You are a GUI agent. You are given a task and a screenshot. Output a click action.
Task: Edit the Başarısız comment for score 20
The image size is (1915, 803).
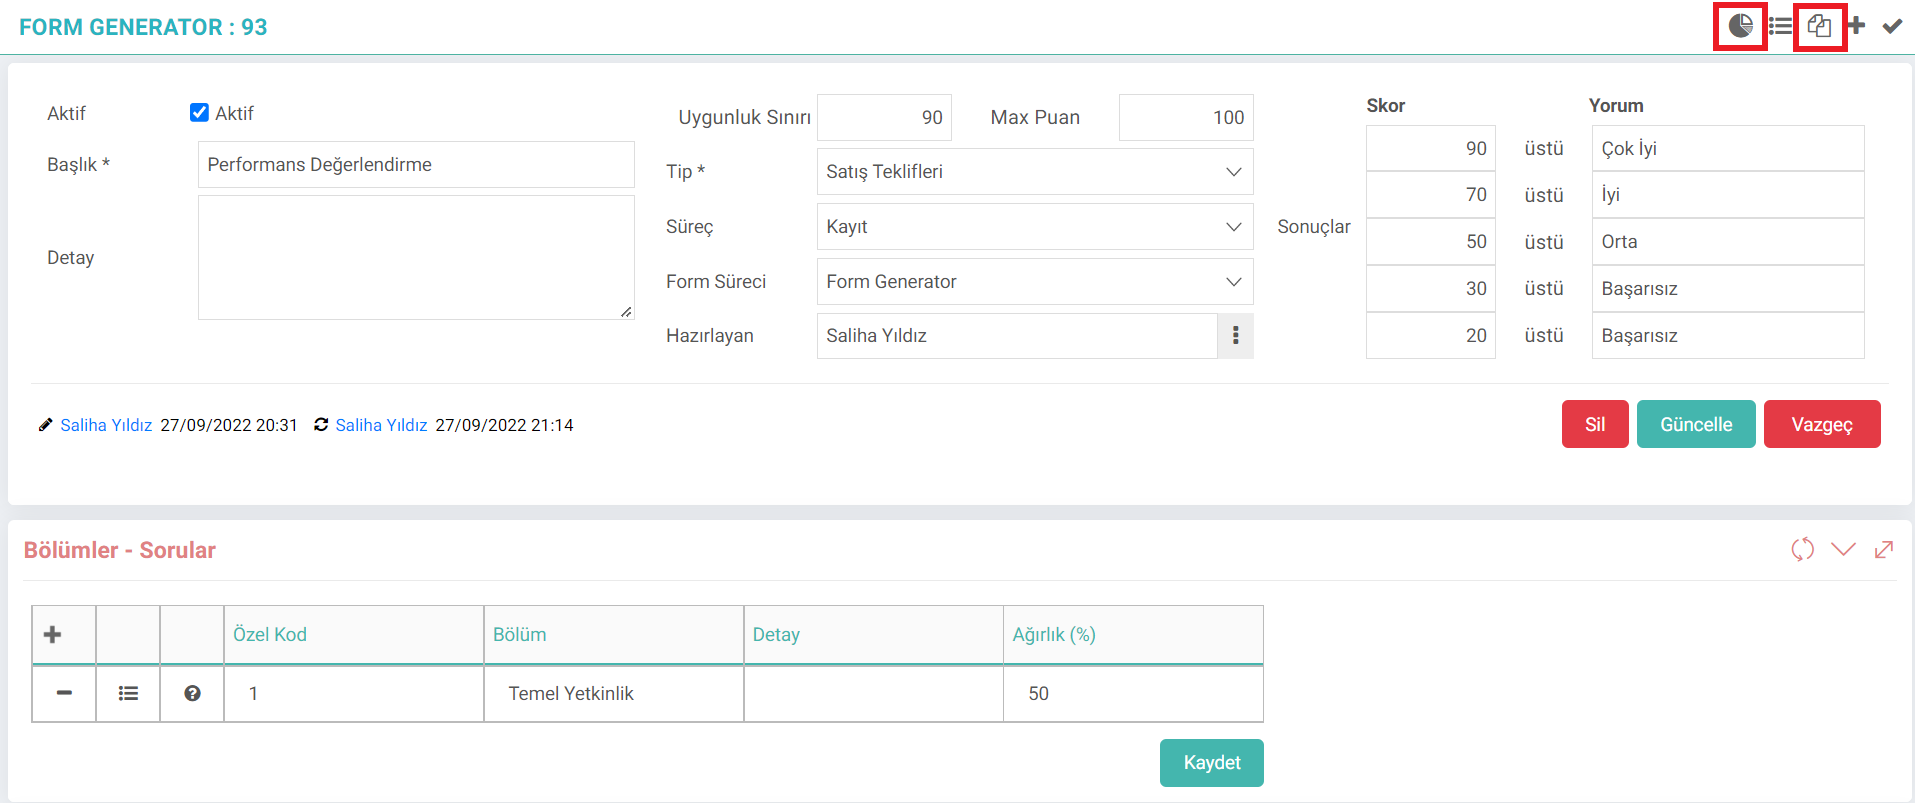click(1728, 336)
